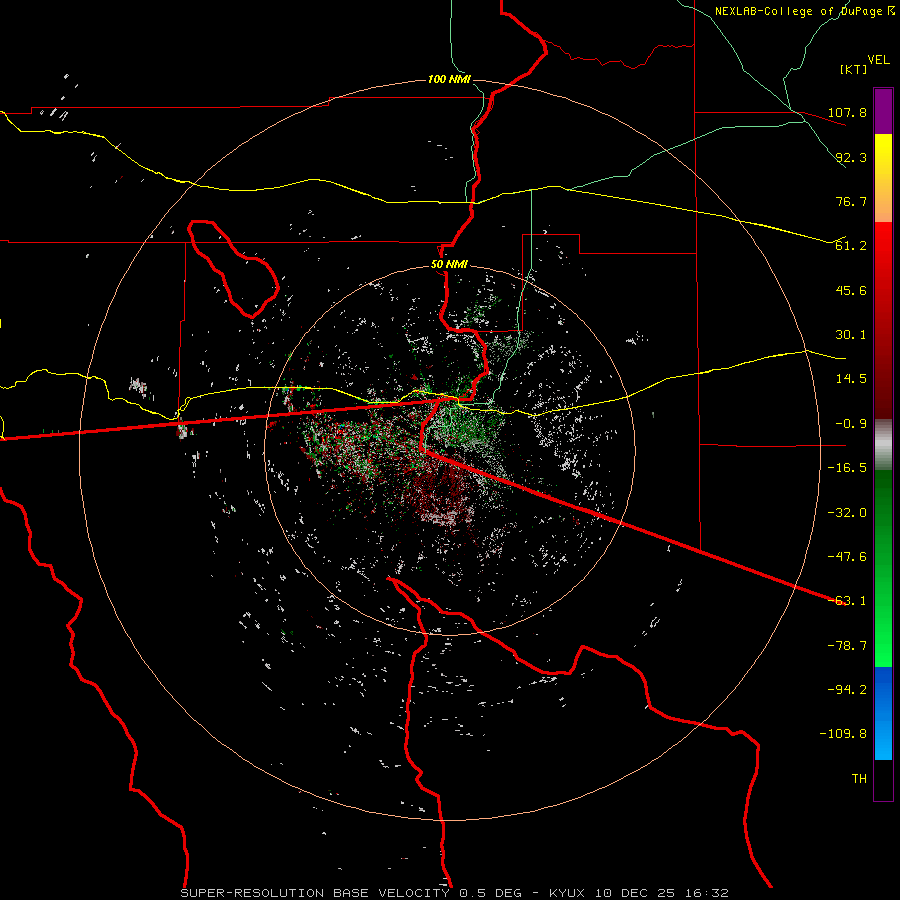Click the purple segment of velocity color bar
The height and width of the screenshot is (900, 900).
point(883,111)
